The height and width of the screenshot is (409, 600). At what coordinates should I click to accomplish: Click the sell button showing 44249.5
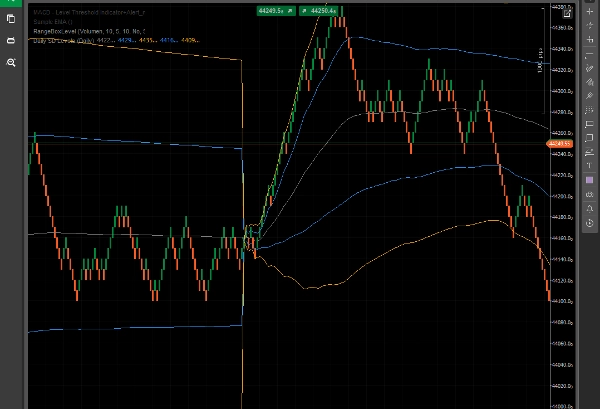coord(276,11)
